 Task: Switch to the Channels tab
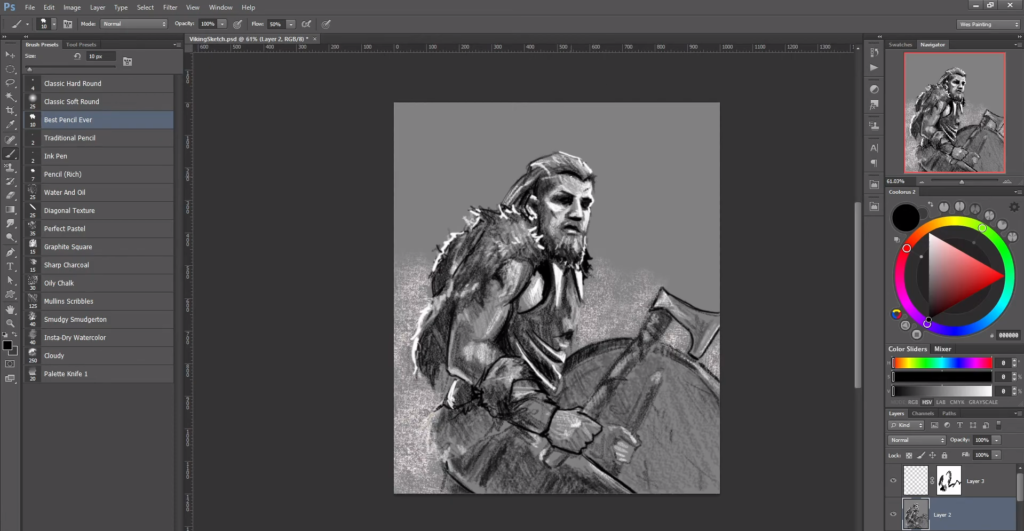click(923, 413)
